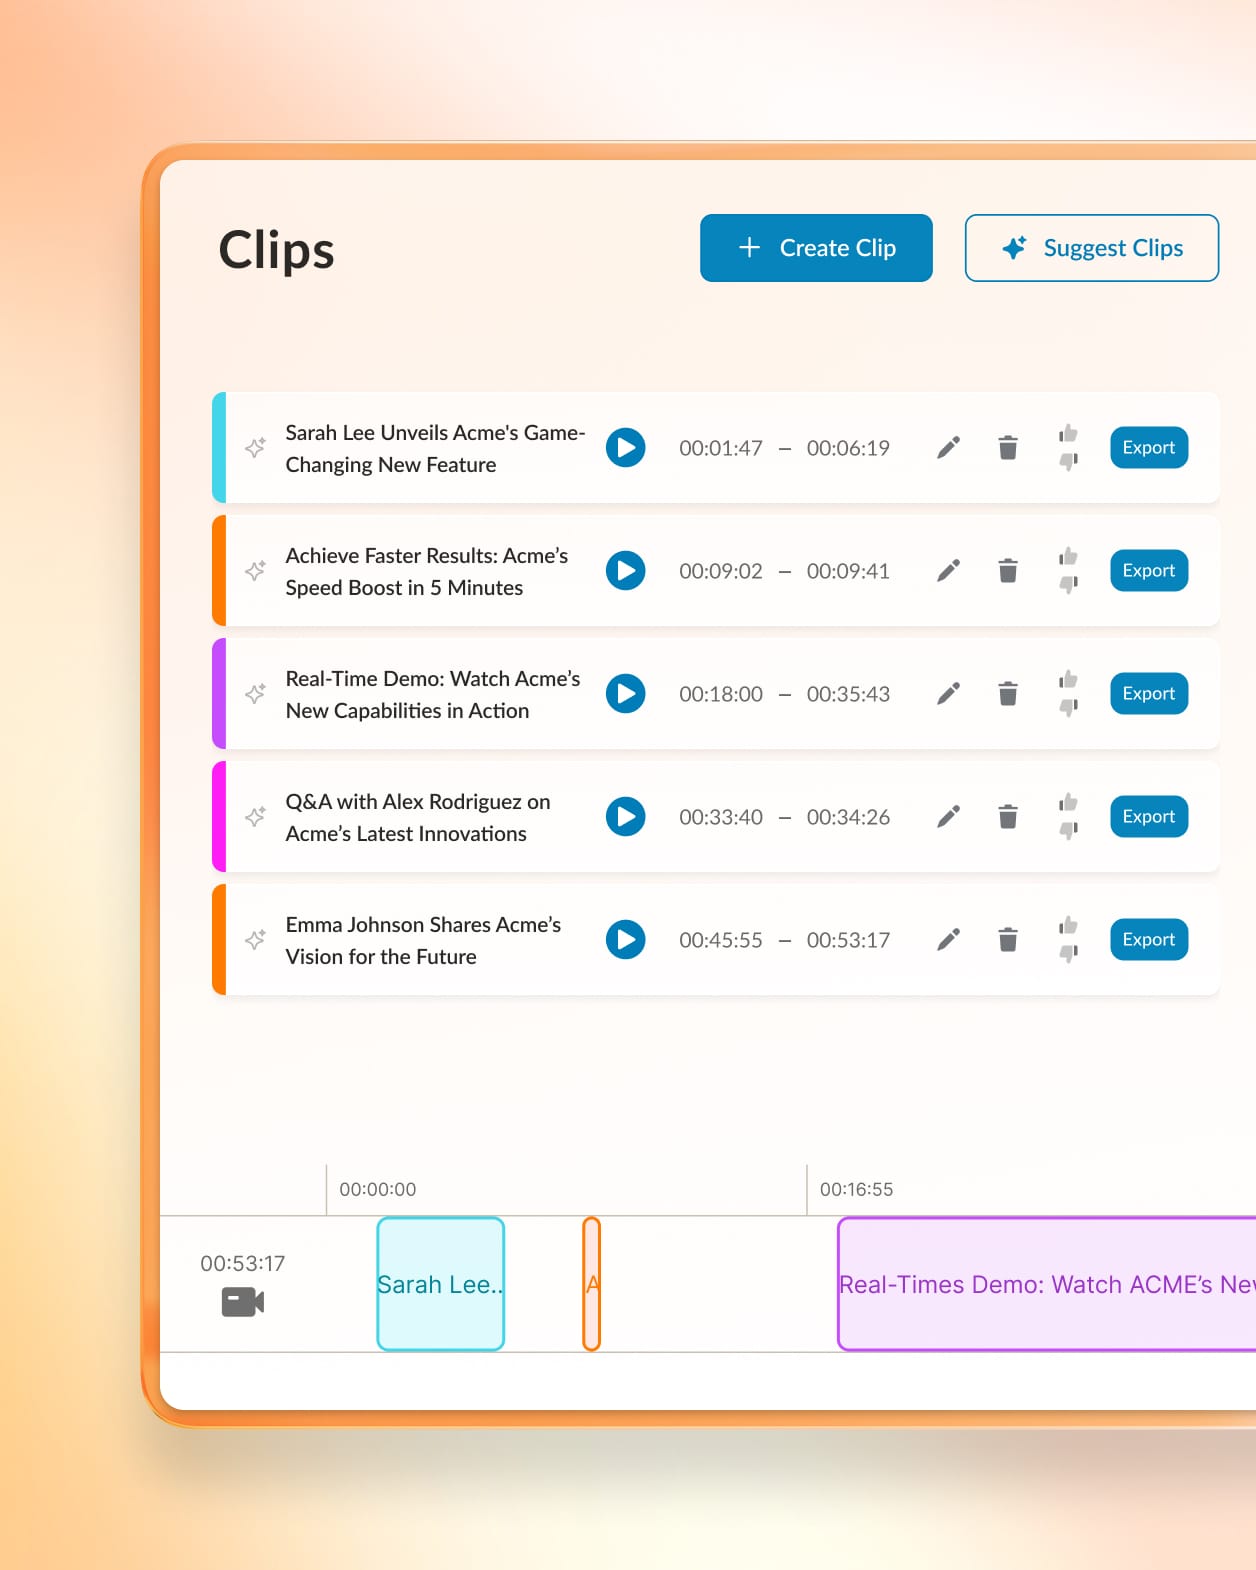Click the sparkle icon beside Sarah Lee Unveils
The width and height of the screenshot is (1256, 1570).
pyautogui.click(x=256, y=448)
